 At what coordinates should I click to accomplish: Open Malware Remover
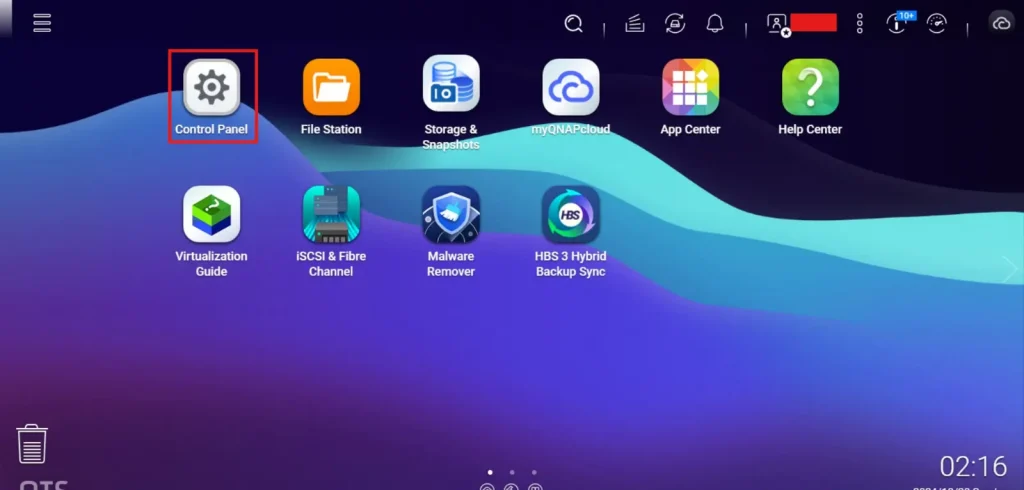[451, 214]
